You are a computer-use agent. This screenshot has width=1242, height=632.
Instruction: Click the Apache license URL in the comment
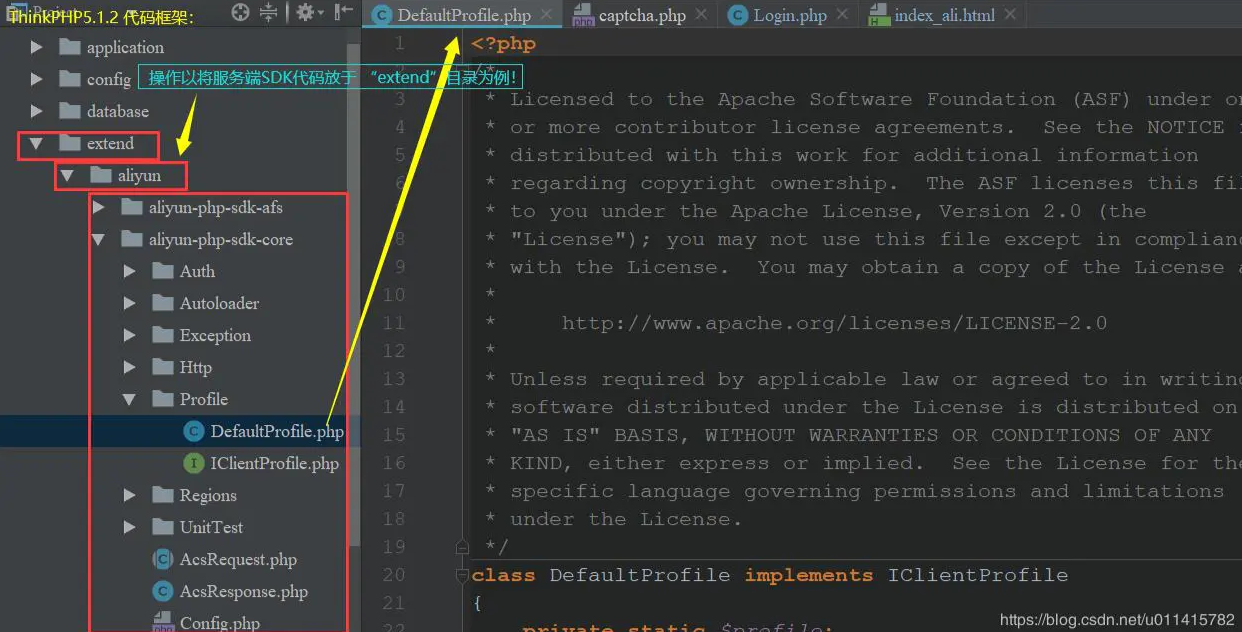pos(834,323)
